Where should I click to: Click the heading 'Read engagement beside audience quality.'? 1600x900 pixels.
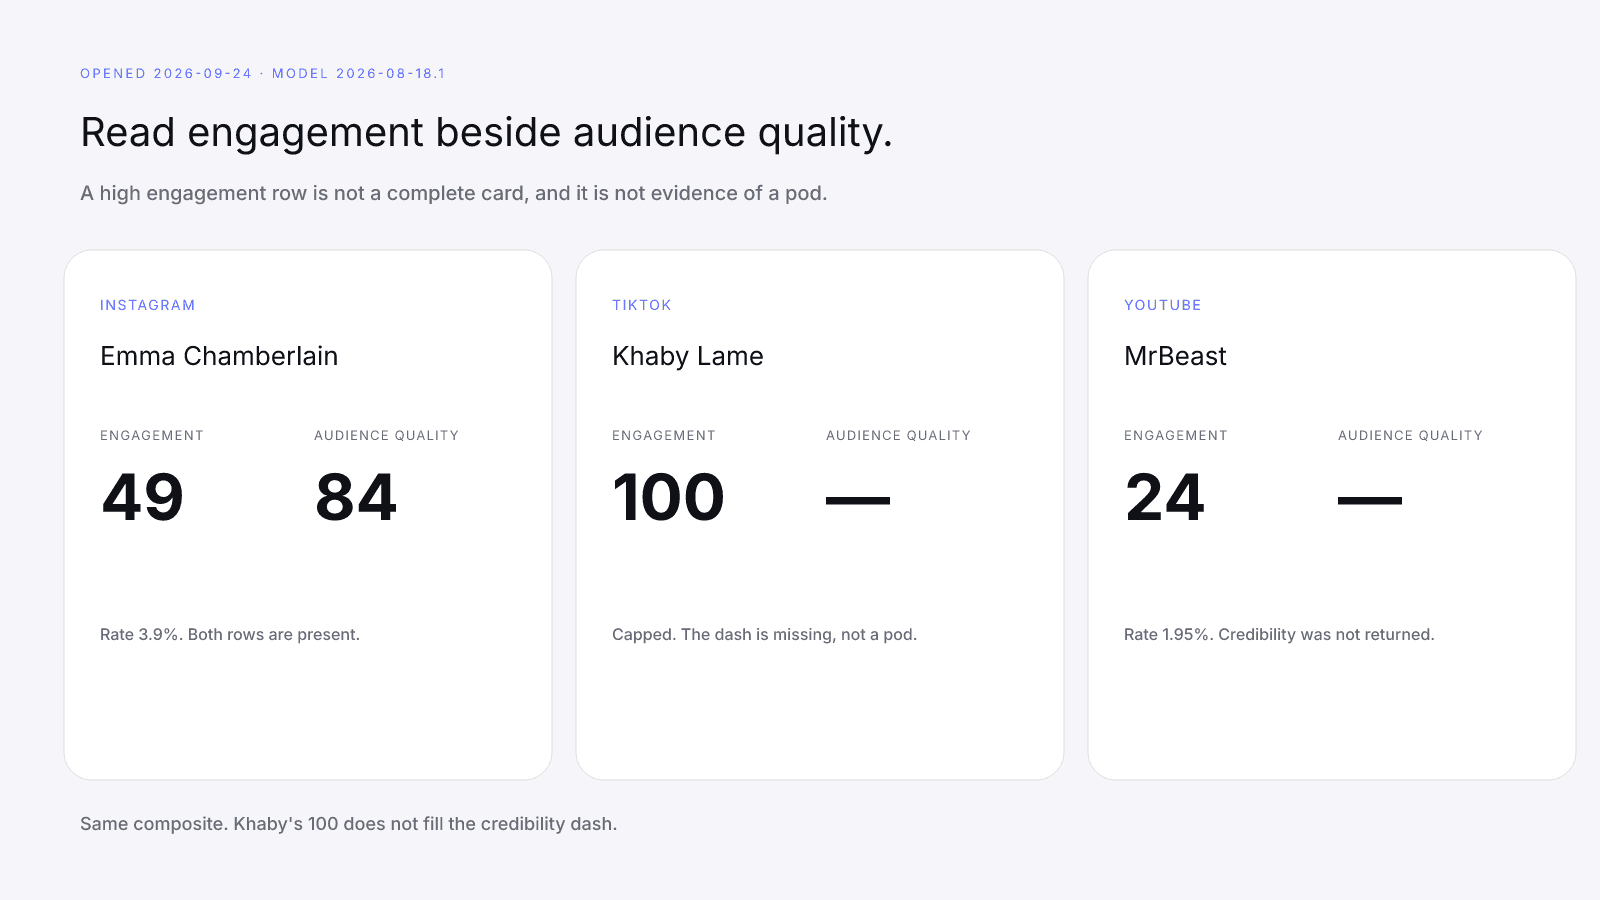(486, 133)
